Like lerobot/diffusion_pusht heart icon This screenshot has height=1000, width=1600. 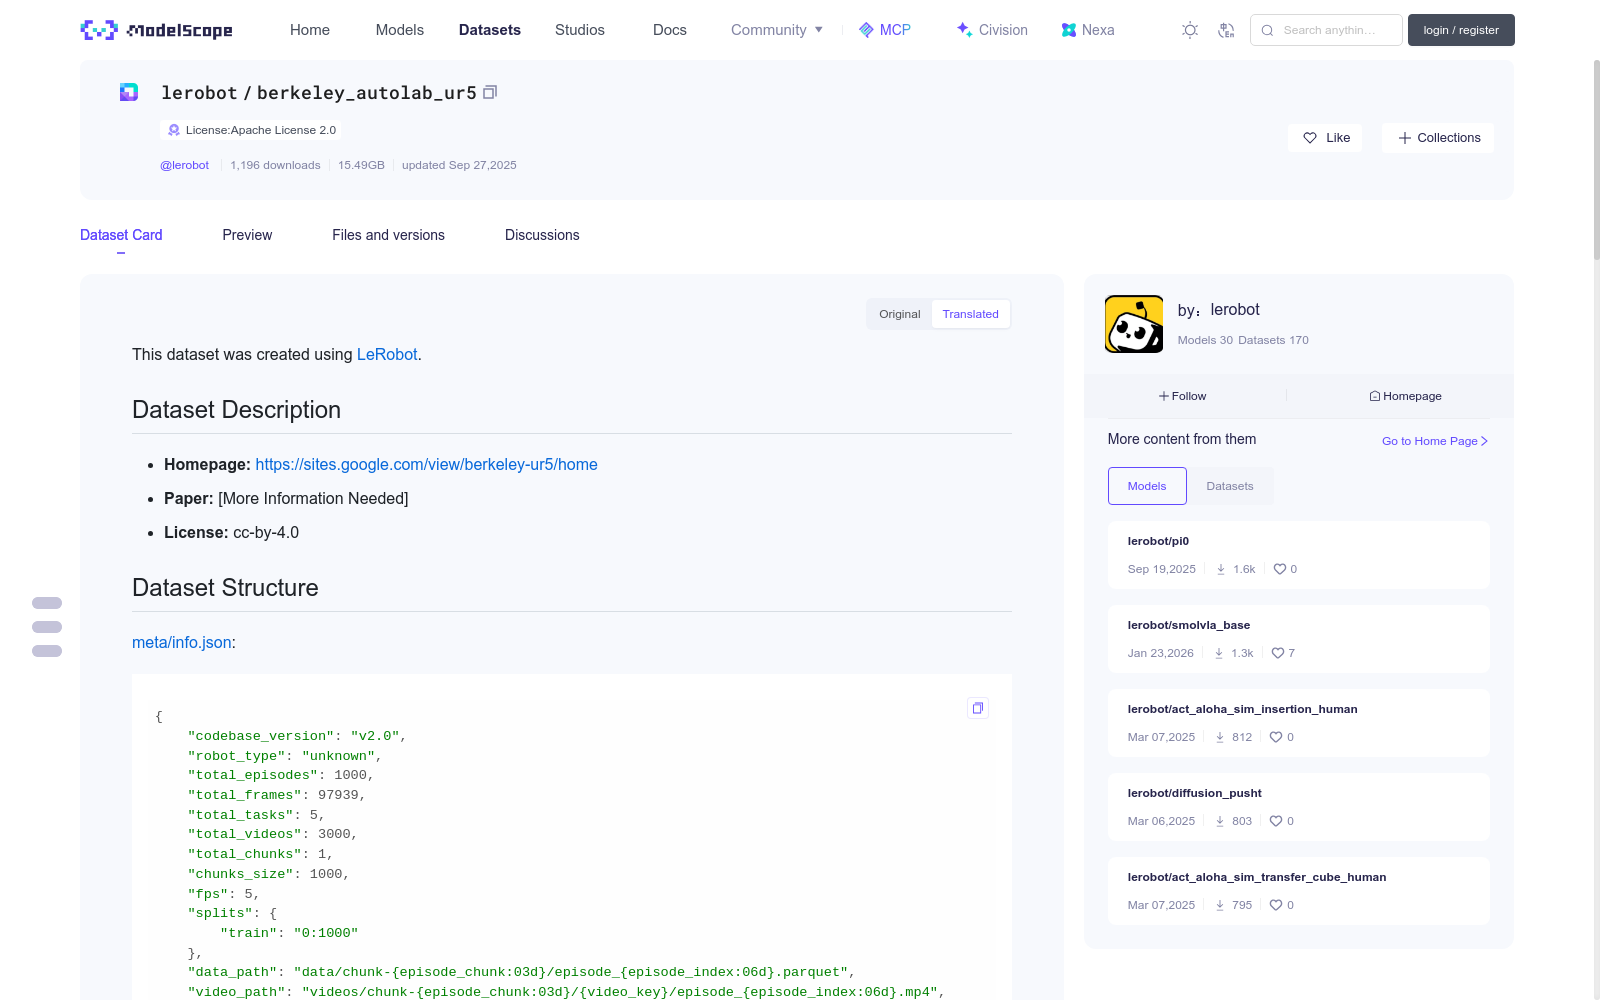1276,821
